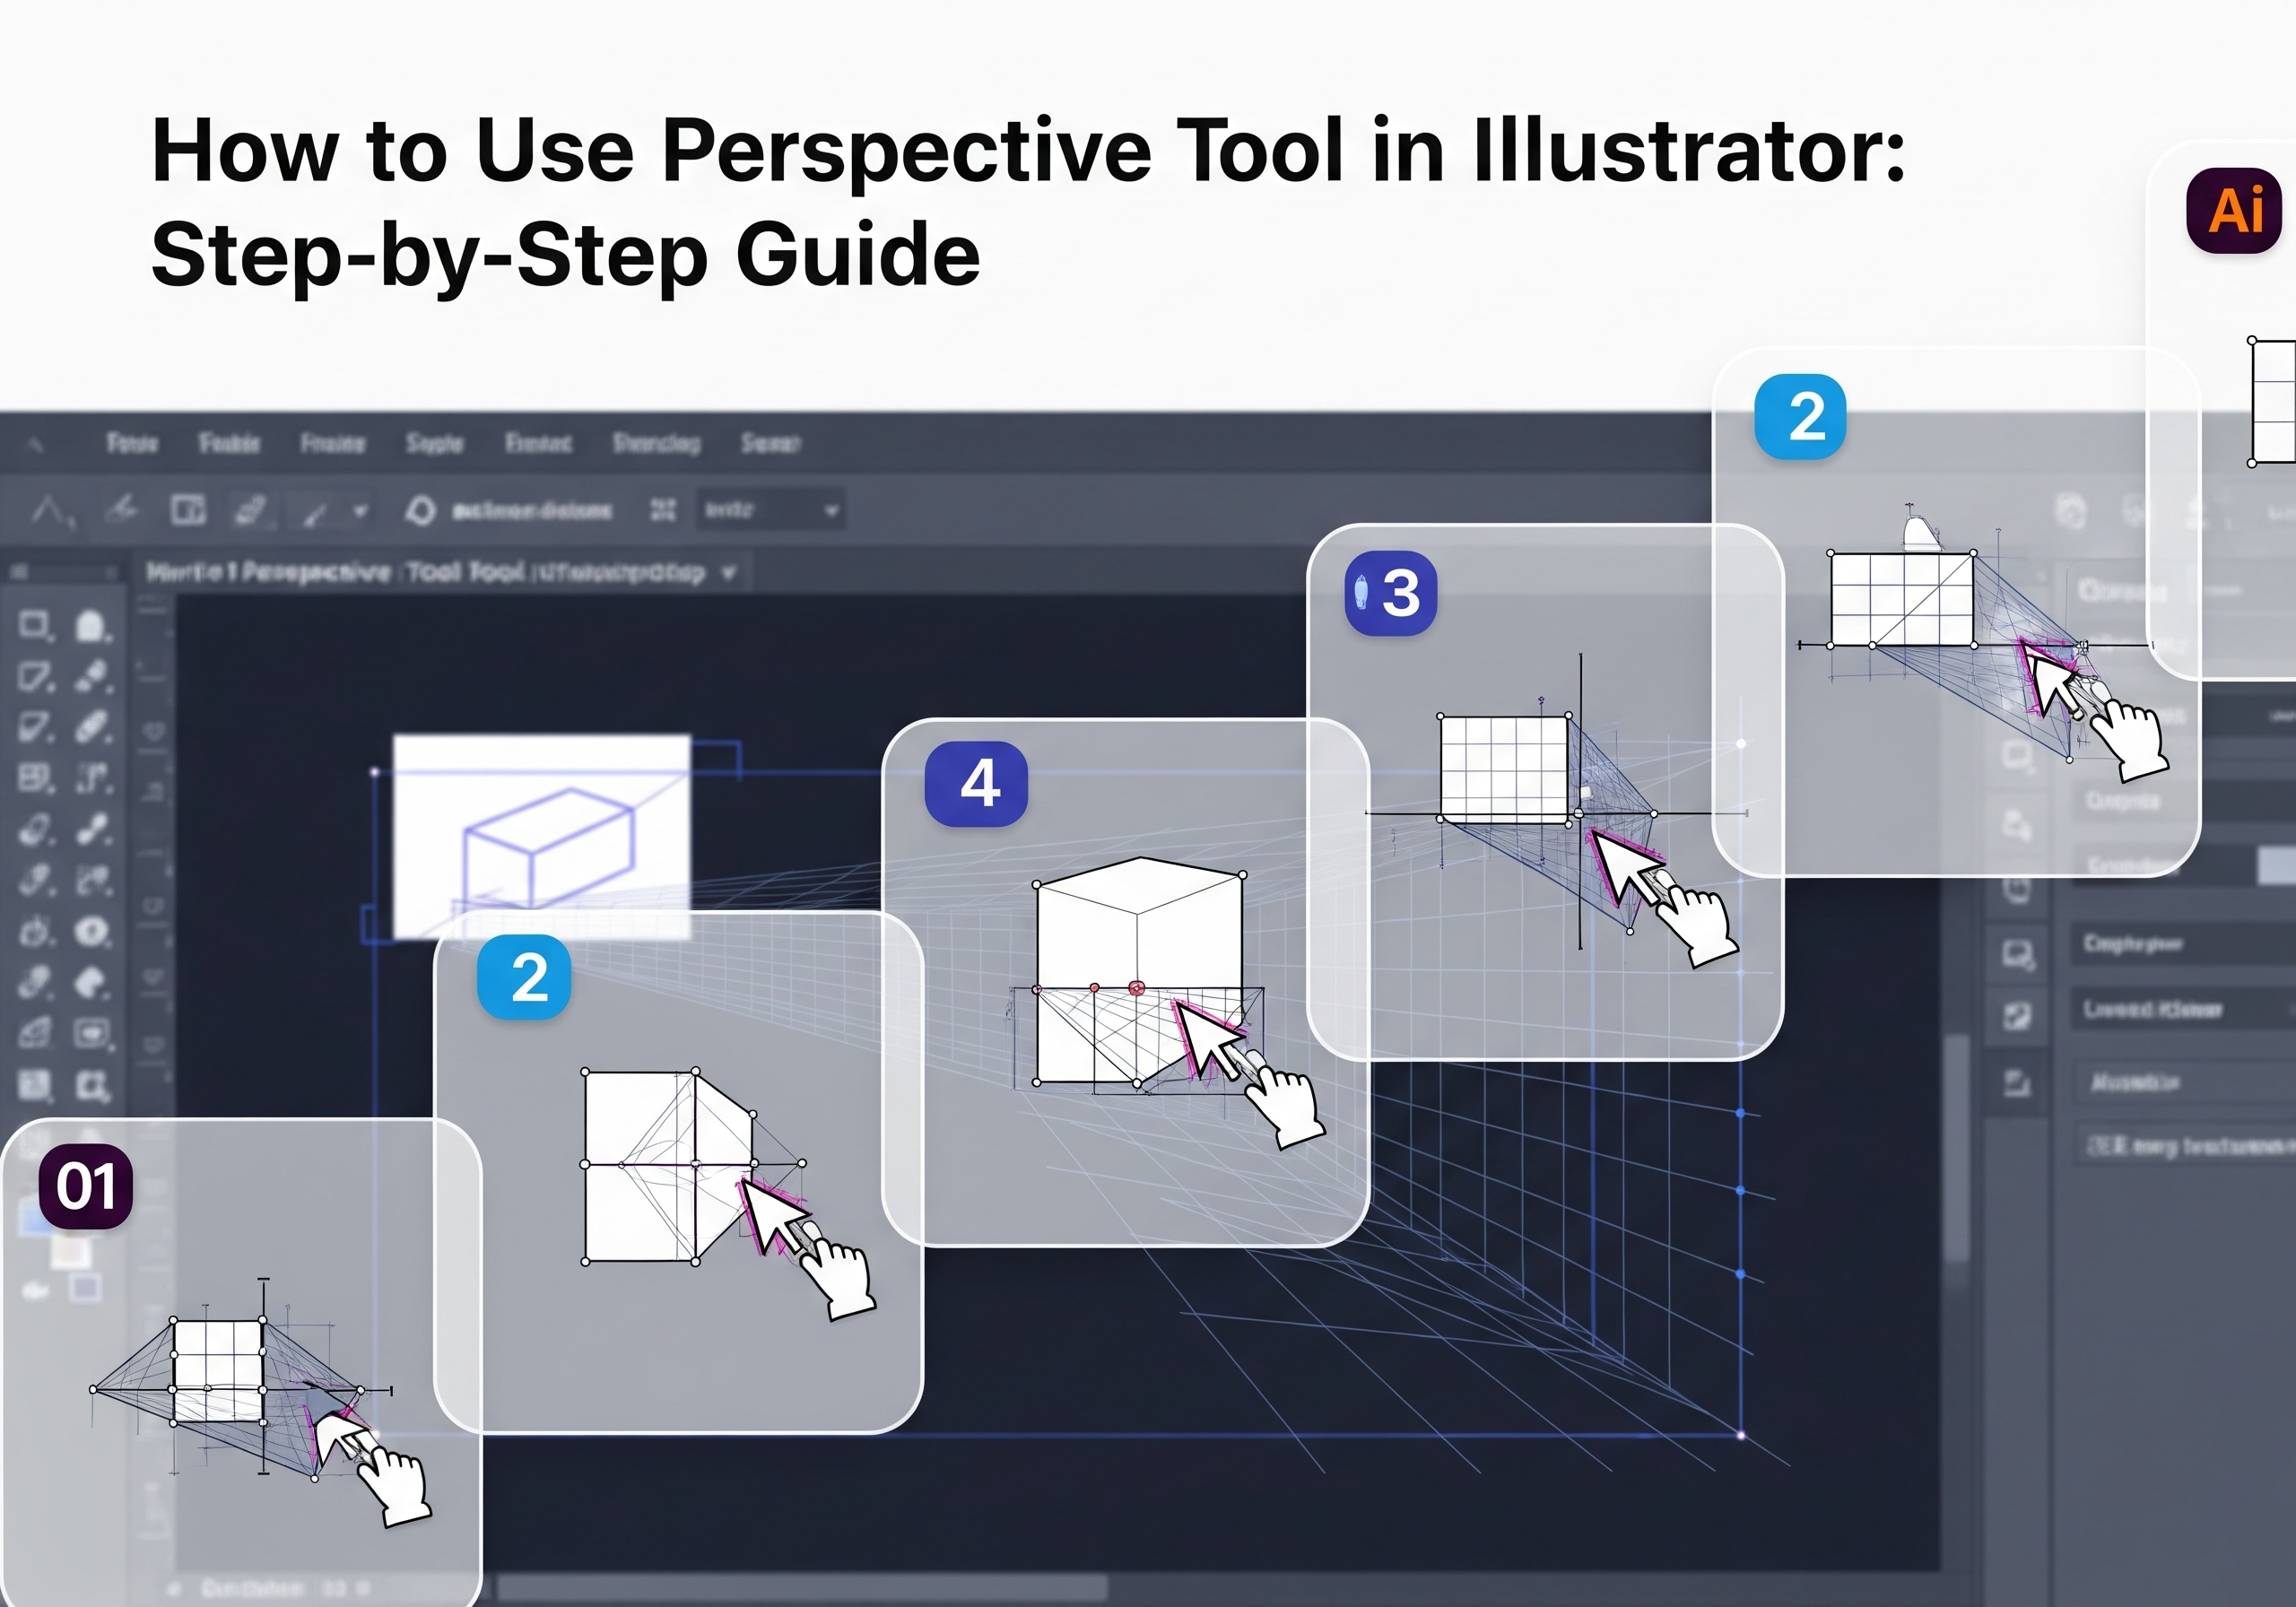
Task: Open the toolbox panel menu icon
Action: (x=21, y=572)
